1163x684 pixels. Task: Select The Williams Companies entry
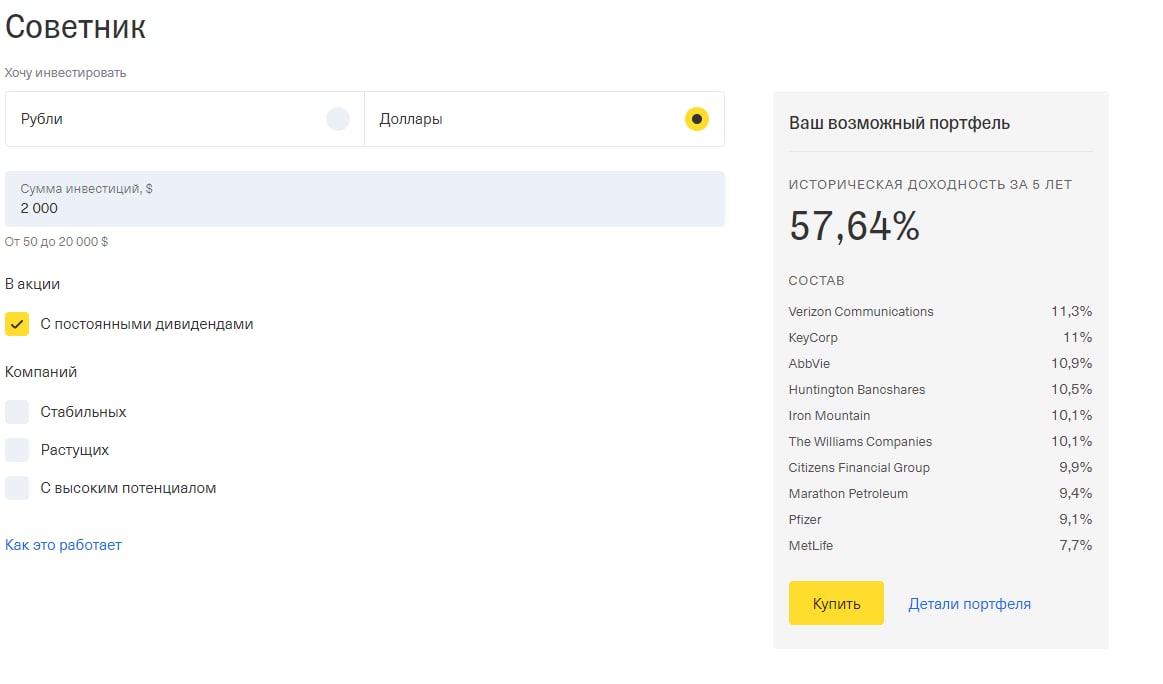click(860, 441)
